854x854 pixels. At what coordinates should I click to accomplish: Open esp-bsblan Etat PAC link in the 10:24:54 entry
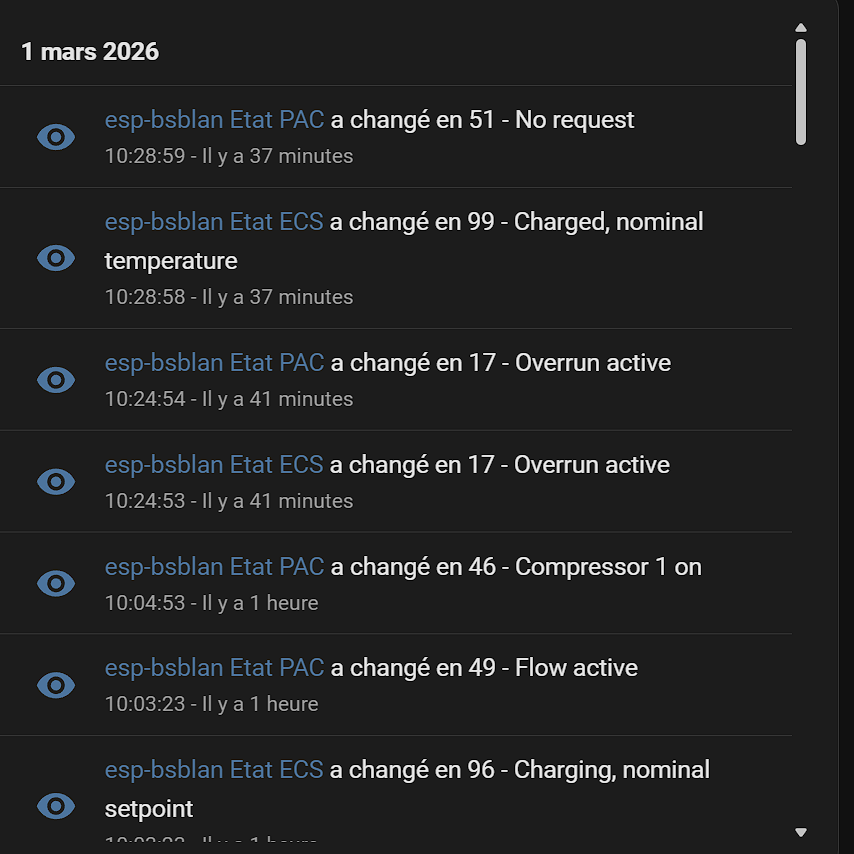pos(214,363)
